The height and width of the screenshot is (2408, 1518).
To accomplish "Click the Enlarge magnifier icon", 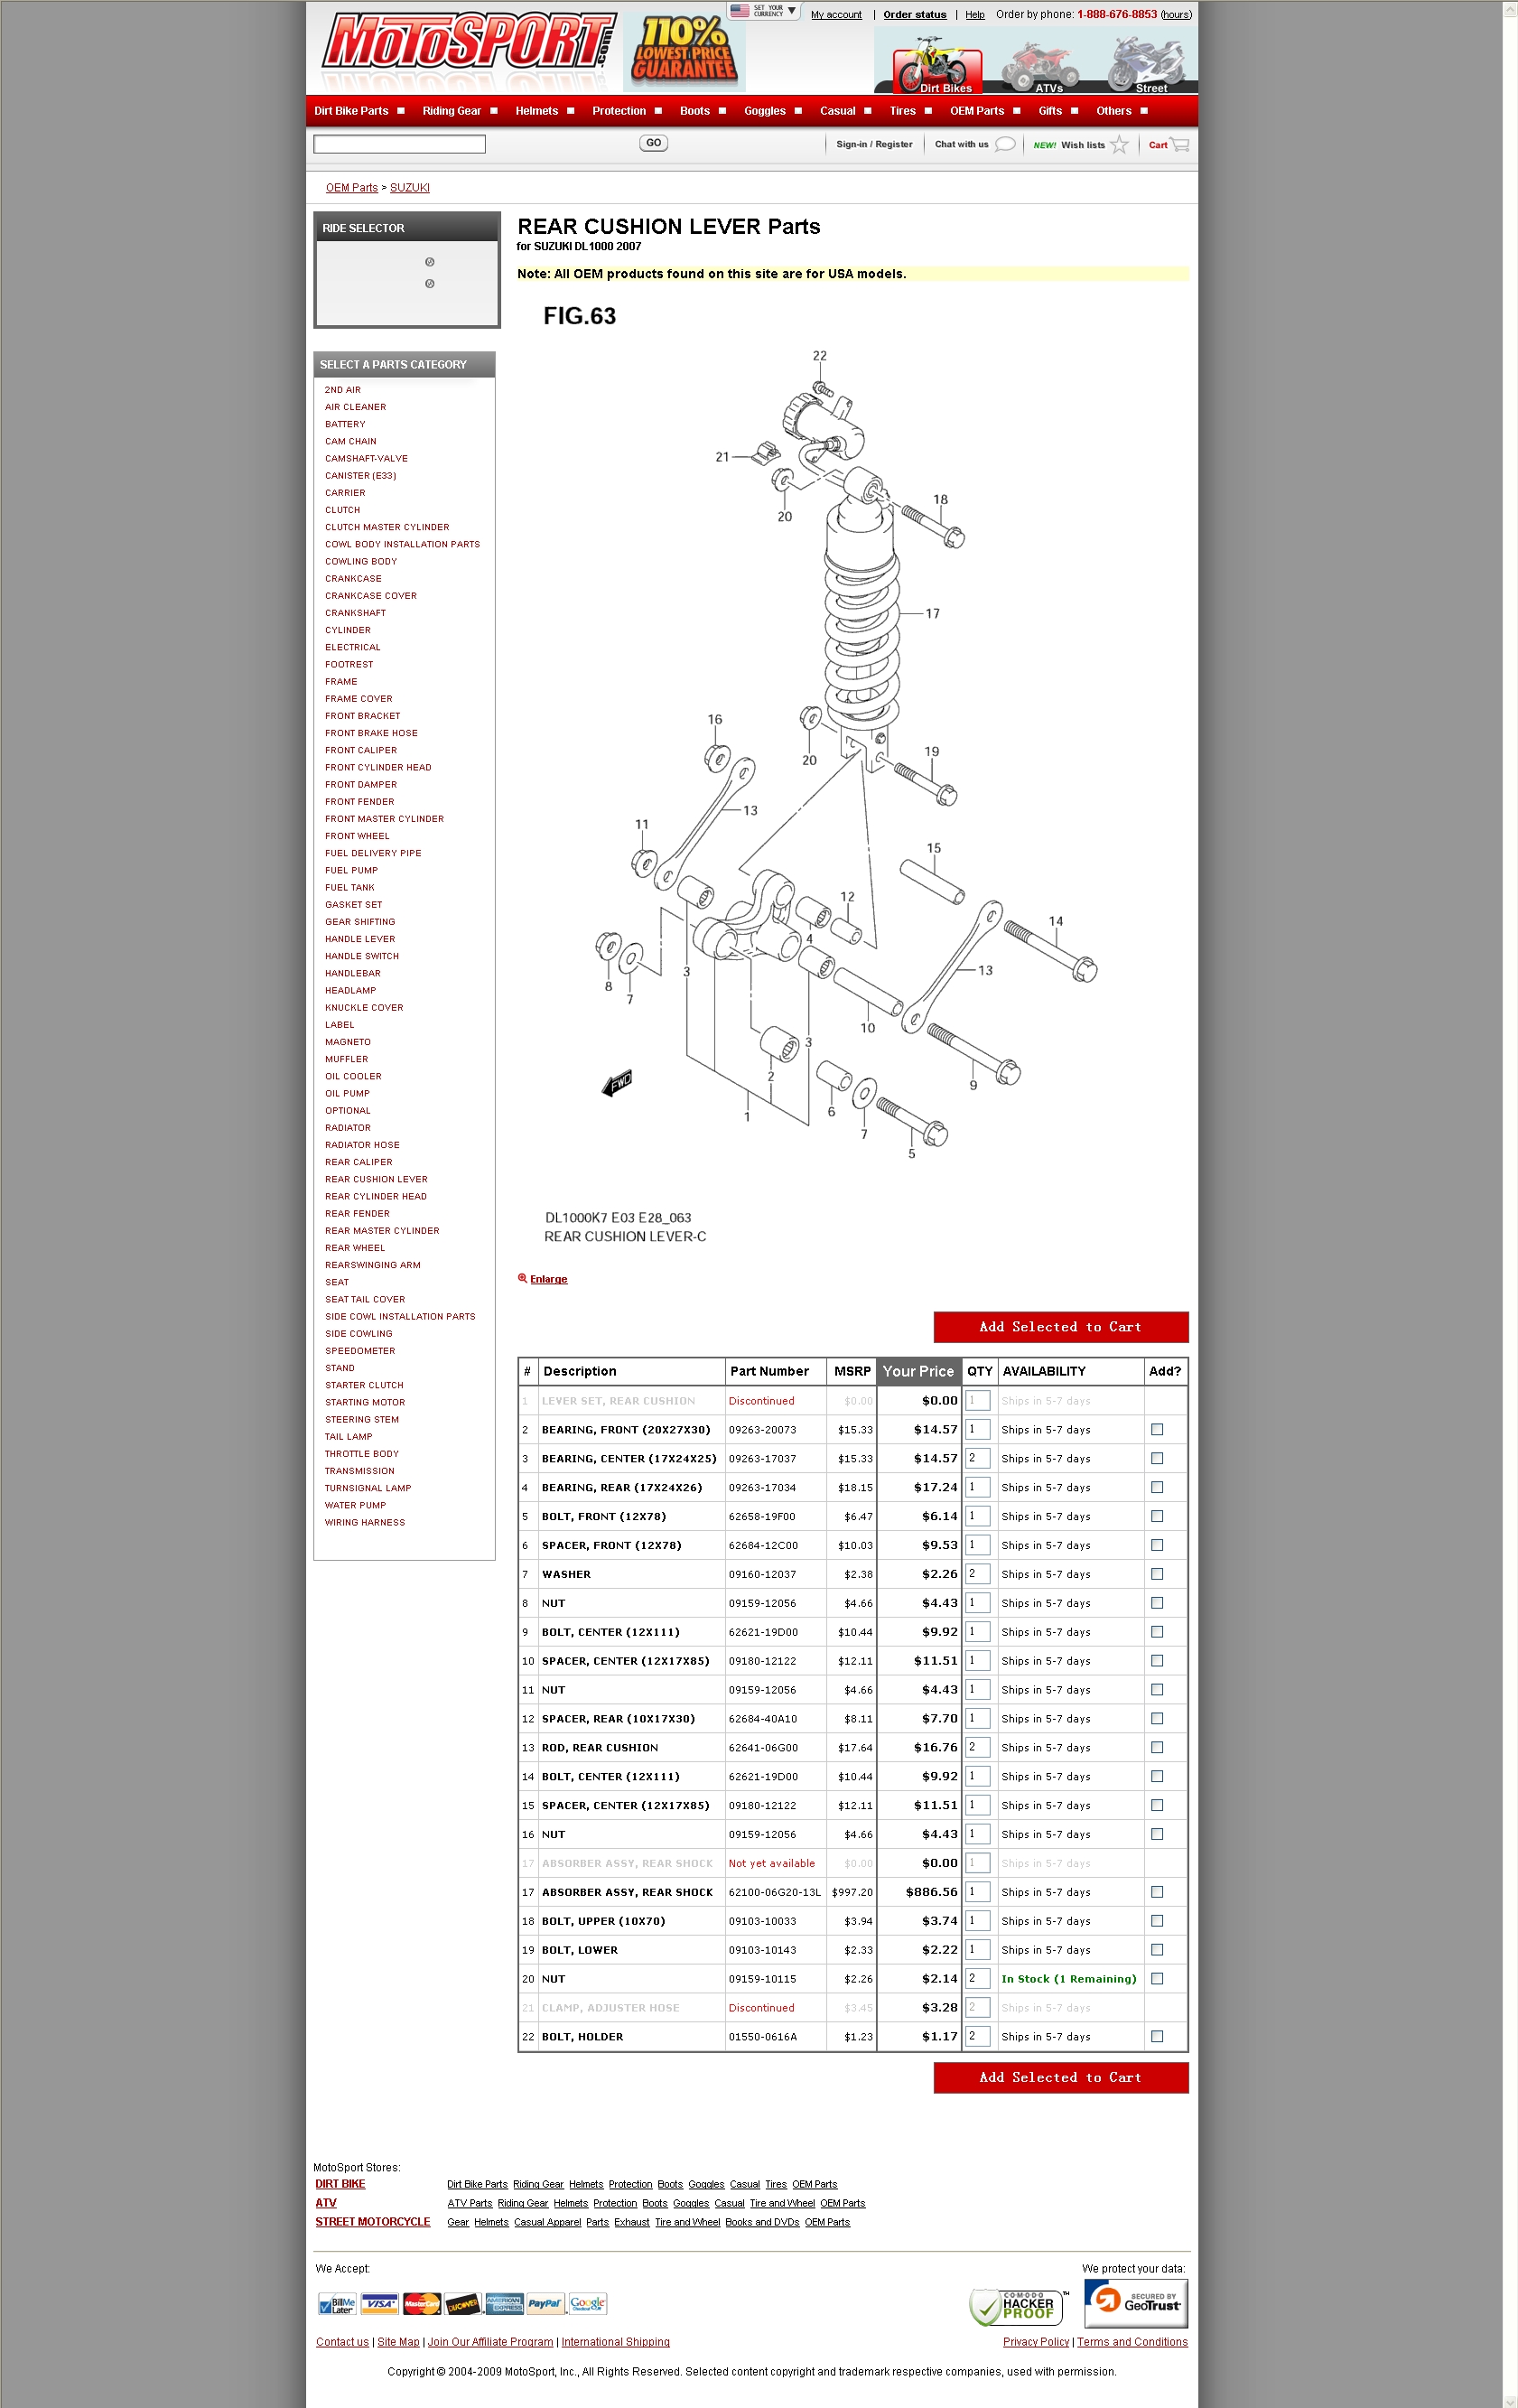I will [522, 1278].
